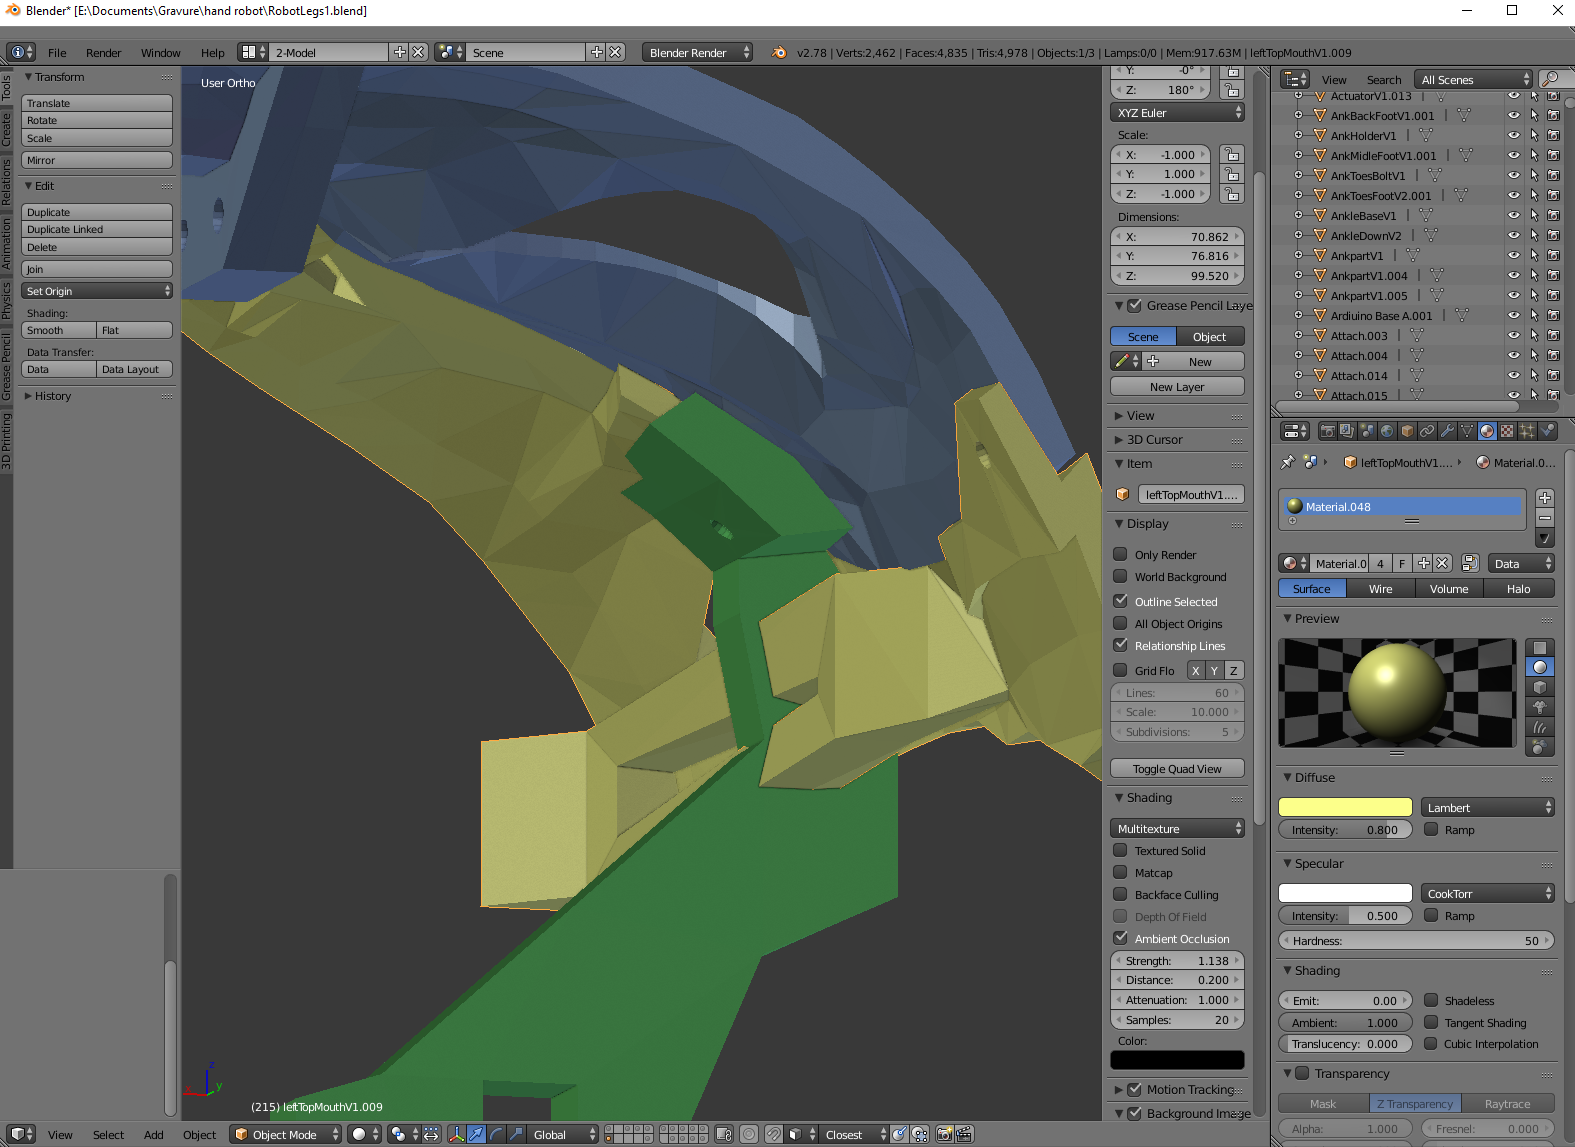Enable the Backface Culling checkbox
The image size is (1575, 1147).
[1121, 895]
